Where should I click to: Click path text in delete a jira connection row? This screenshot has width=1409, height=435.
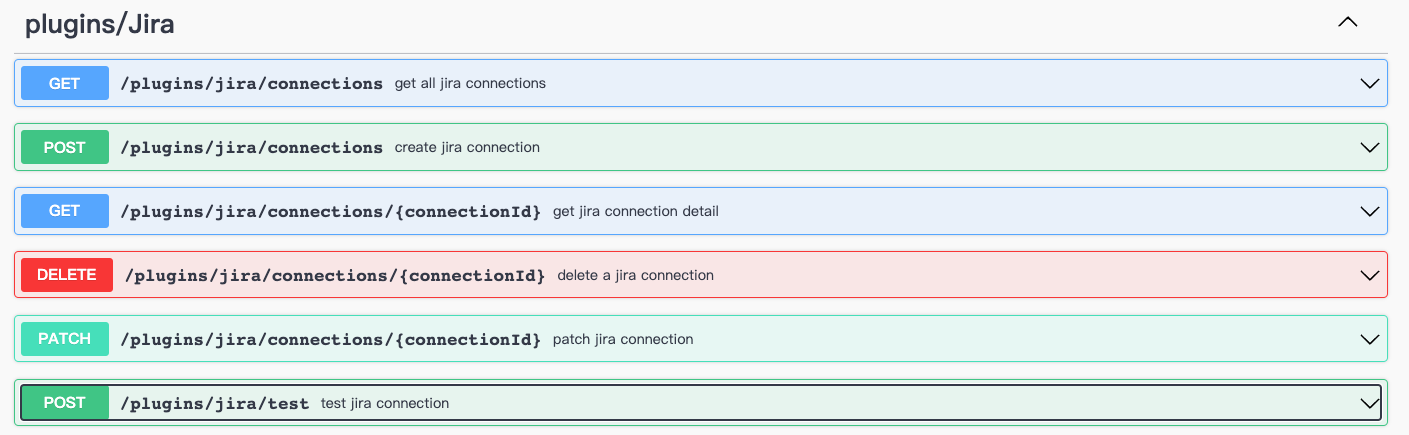pos(335,276)
